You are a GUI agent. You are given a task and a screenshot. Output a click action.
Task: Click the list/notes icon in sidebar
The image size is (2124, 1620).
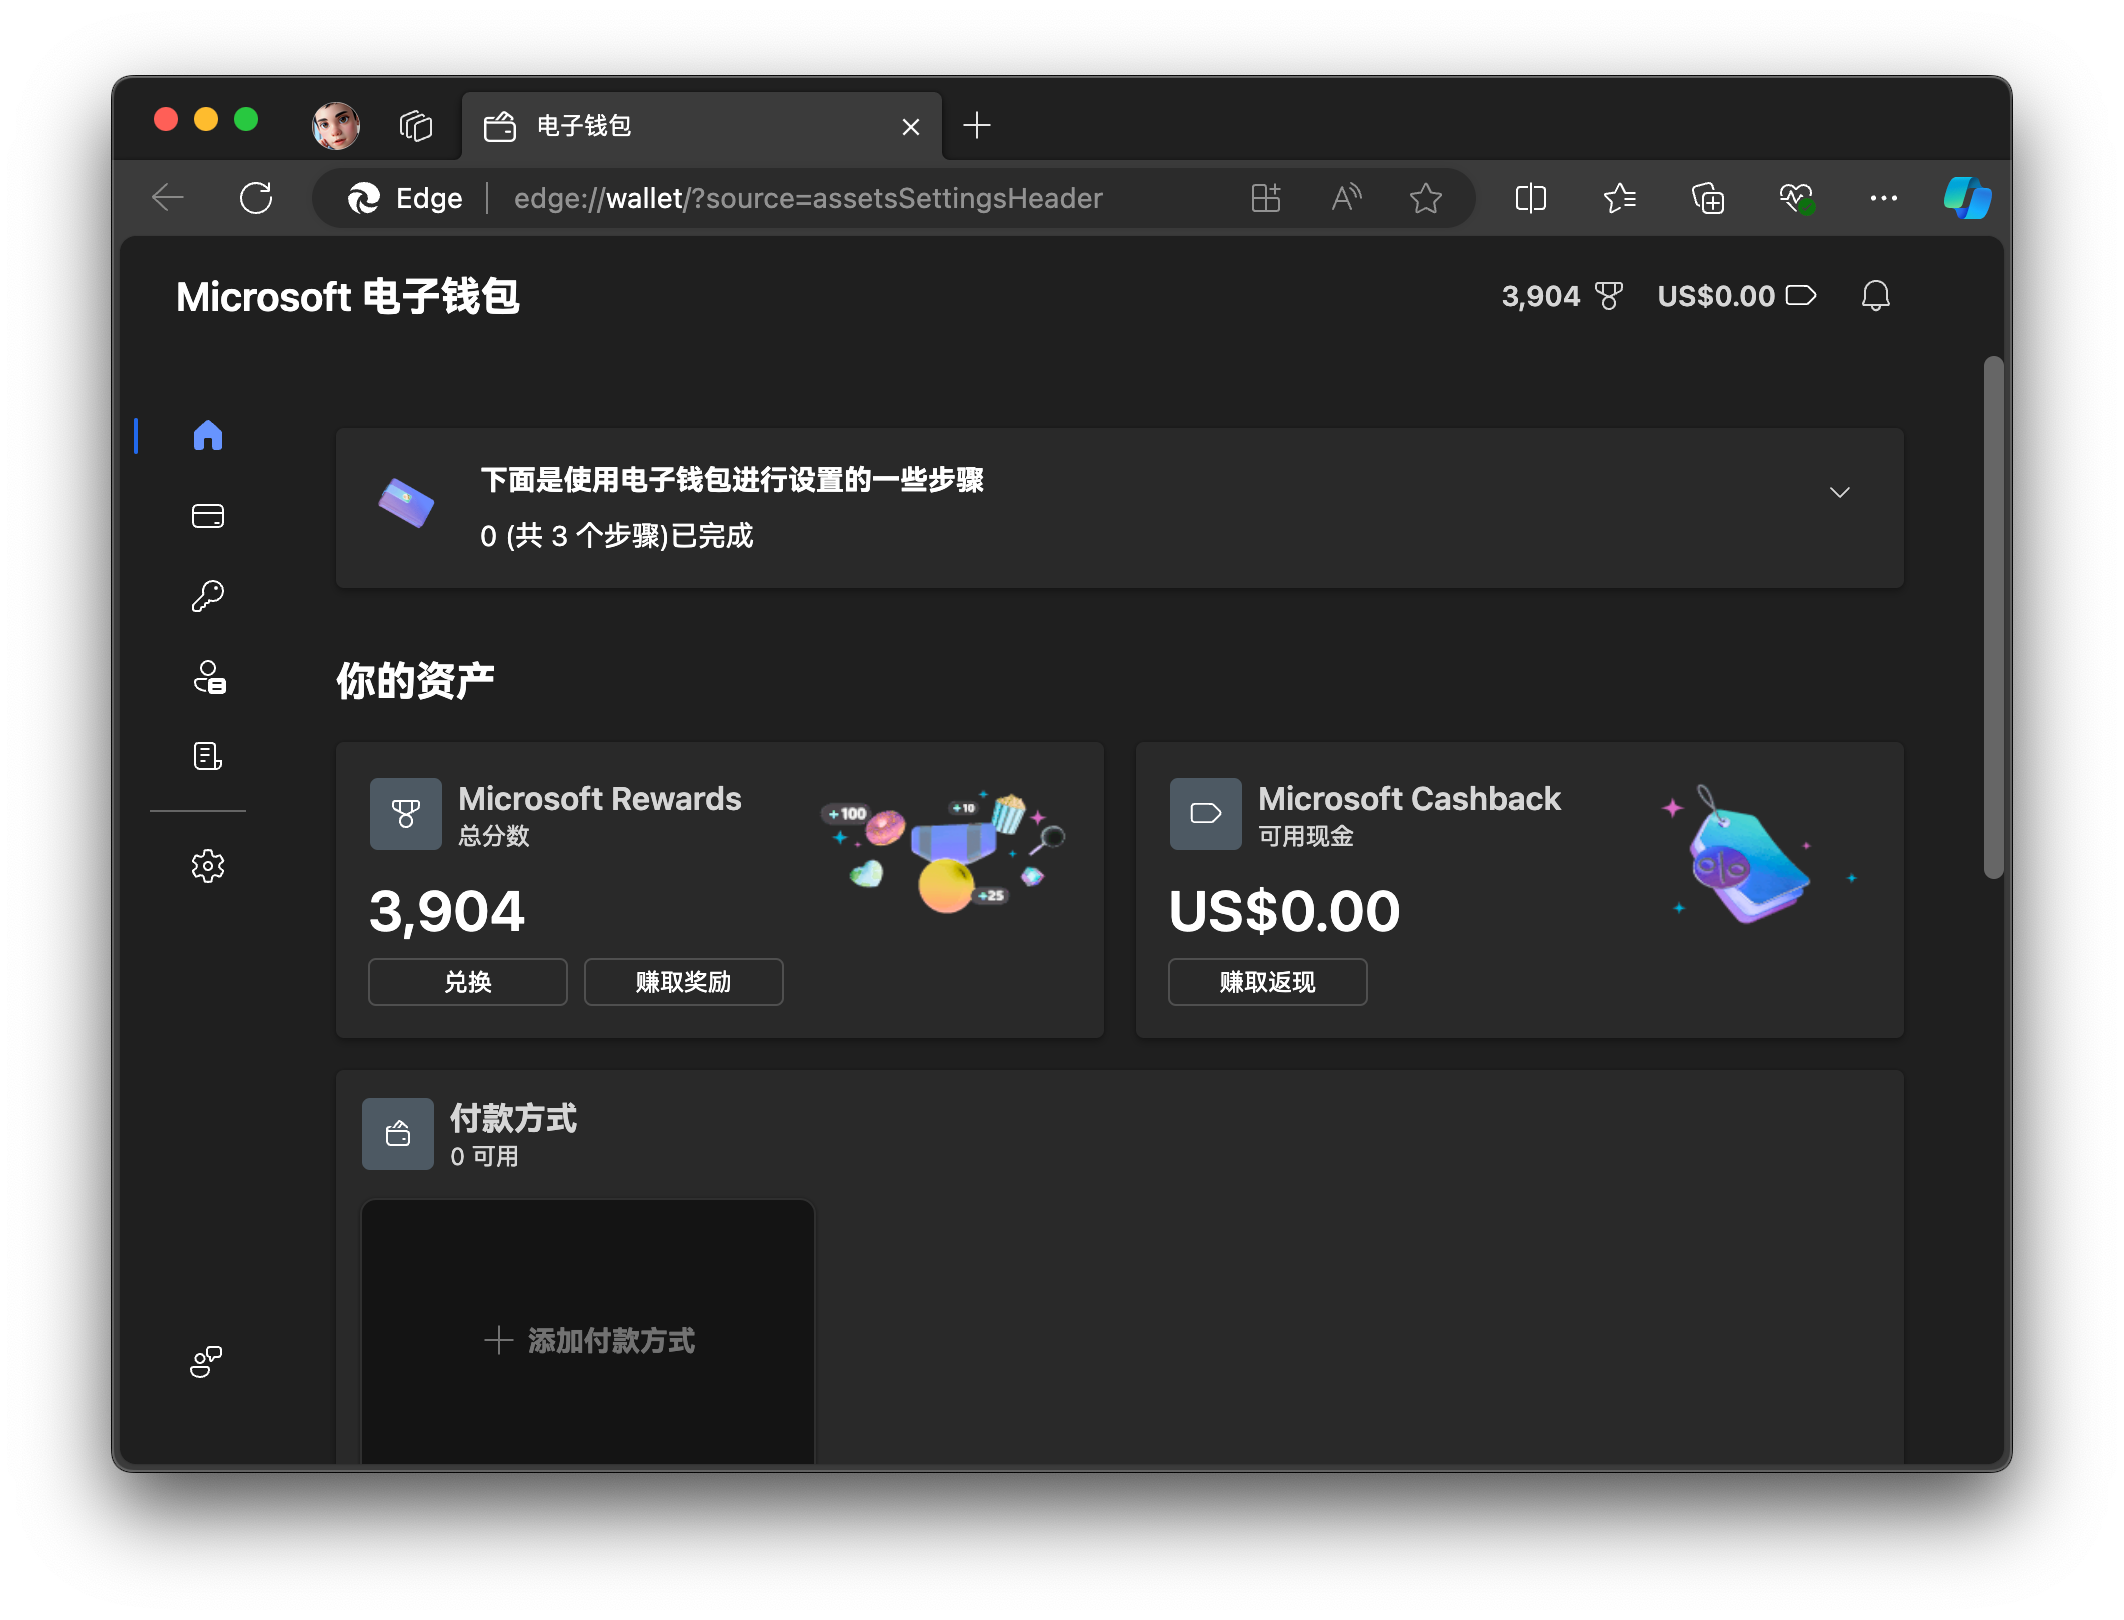point(209,756)
